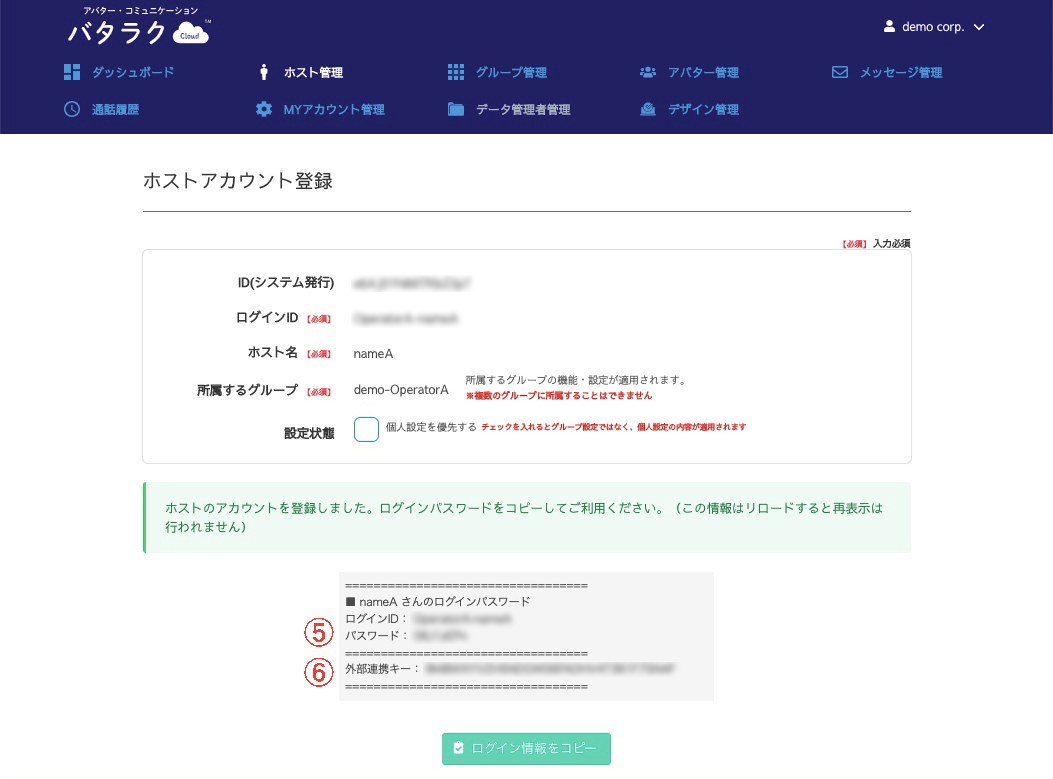
Task: Click the user avatar icon beside demo corp.
Action: tap(889, 27)
